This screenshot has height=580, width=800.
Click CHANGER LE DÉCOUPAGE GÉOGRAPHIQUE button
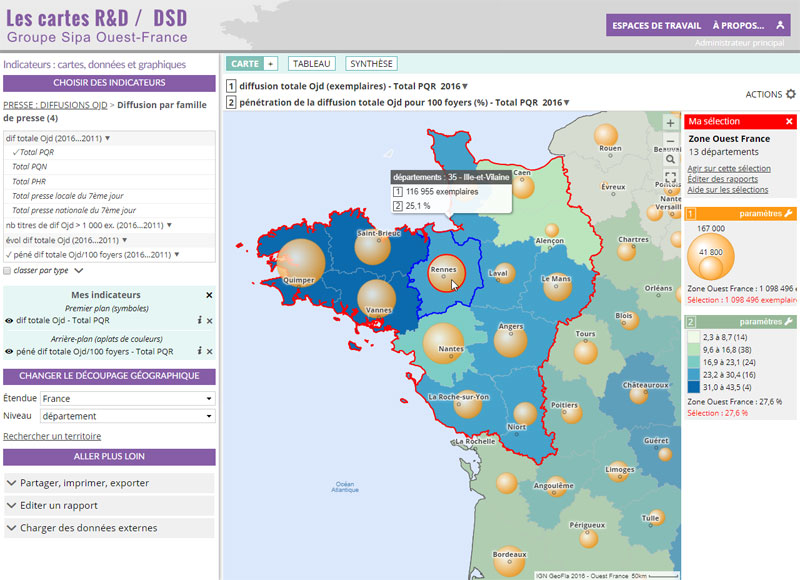(109, 376)
